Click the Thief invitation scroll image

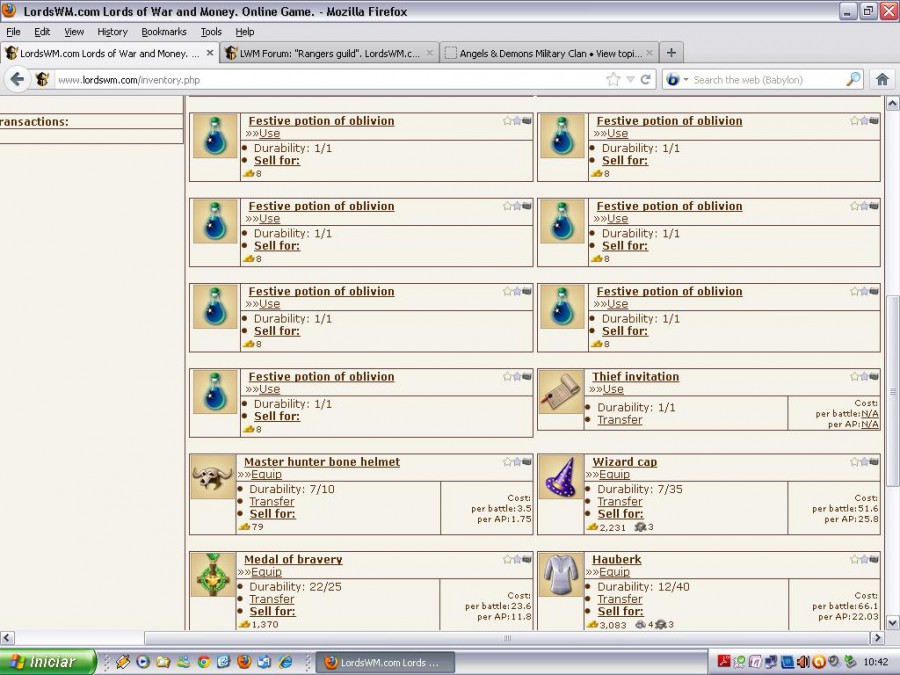pyautogui.click(x=561, y=393)
